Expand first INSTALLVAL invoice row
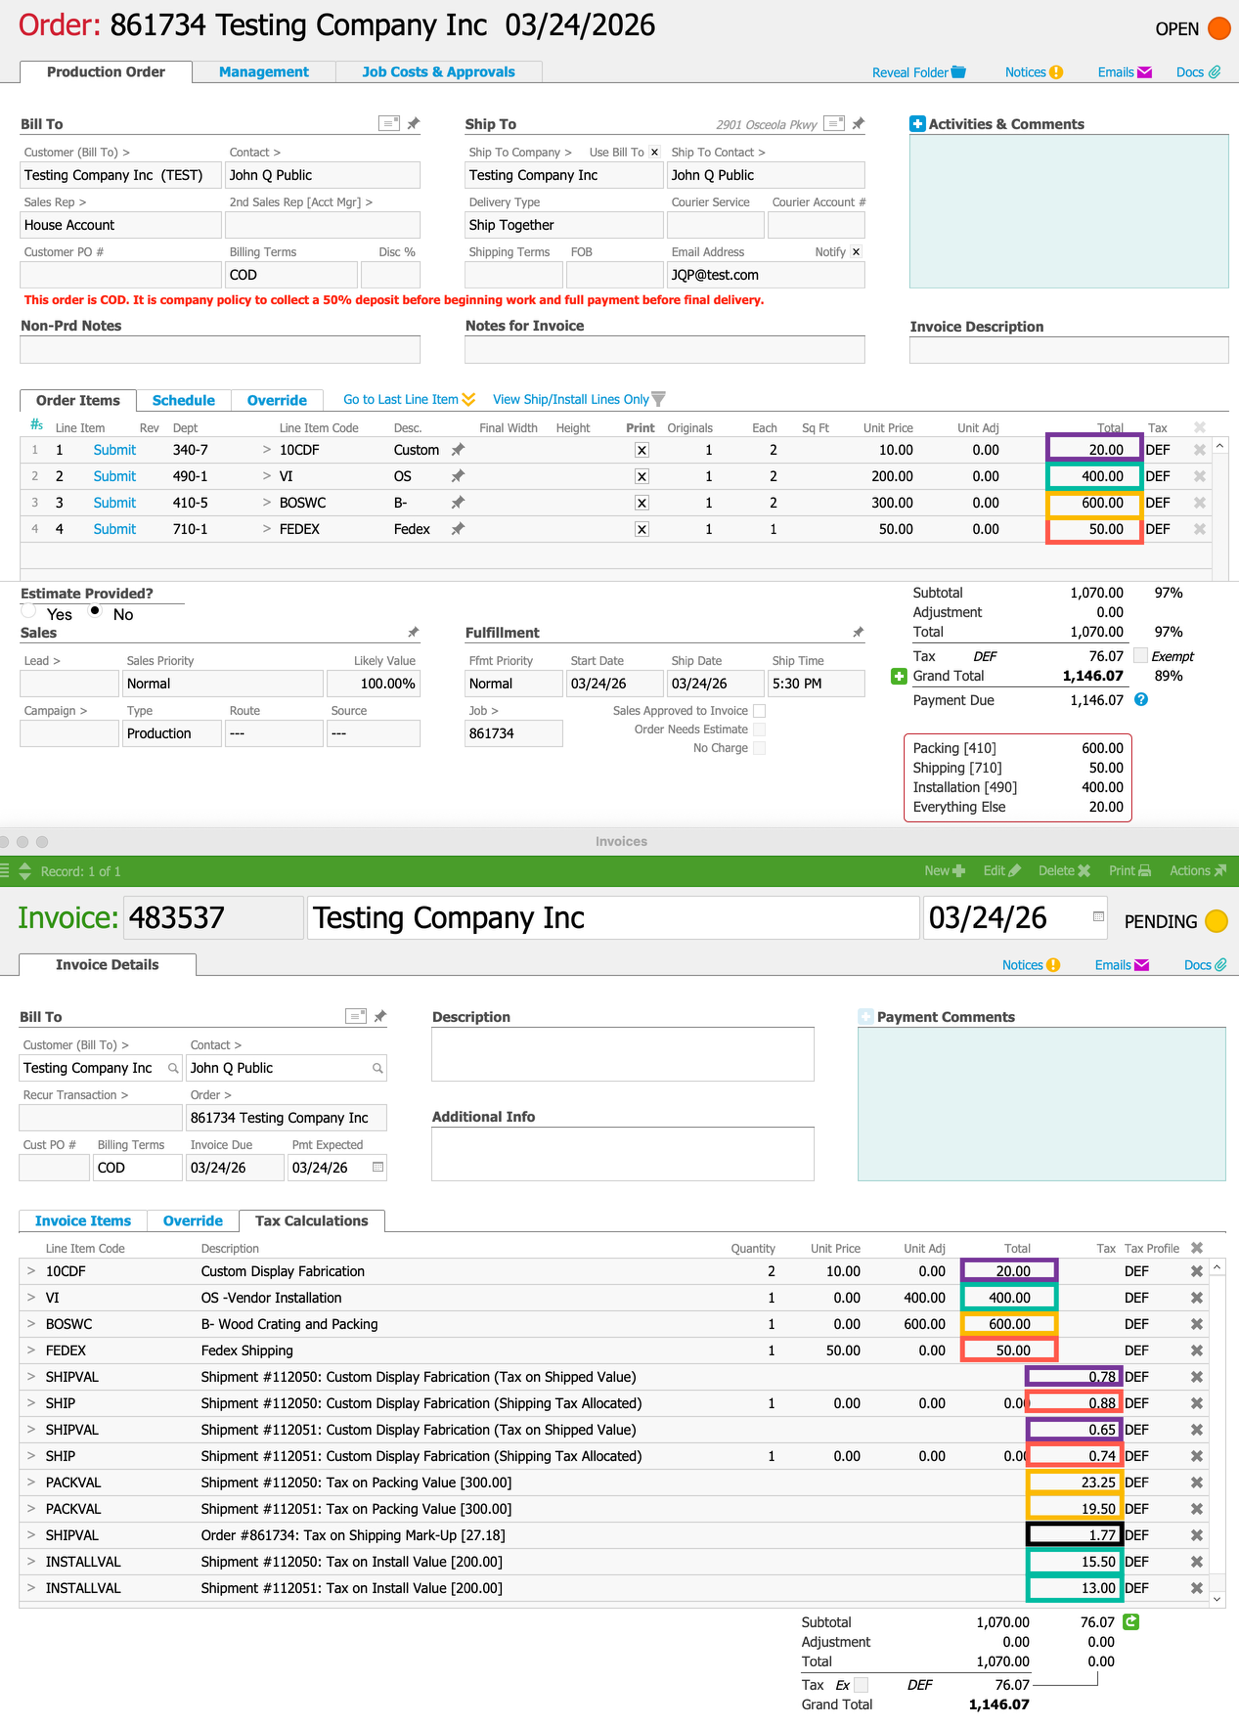Screen dimensions: 1239x1726 [x=31, y=1561]
